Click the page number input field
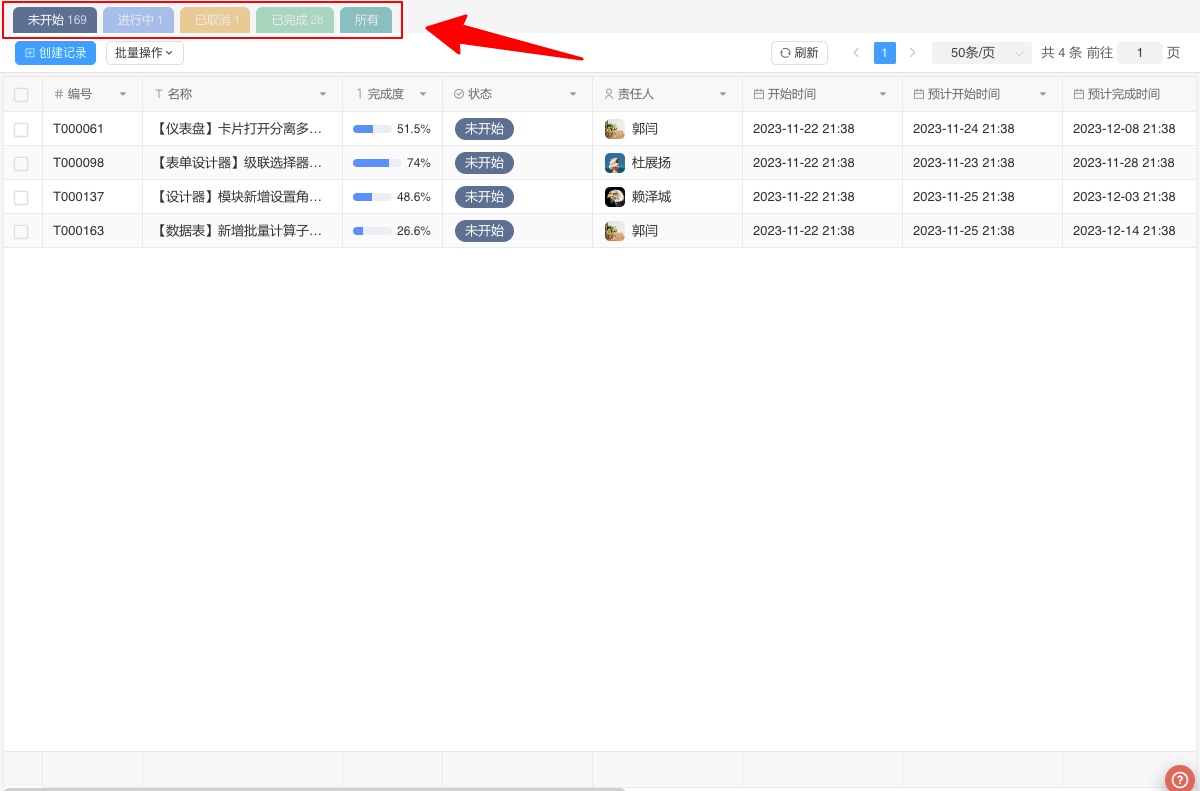 coord(1139,53)
